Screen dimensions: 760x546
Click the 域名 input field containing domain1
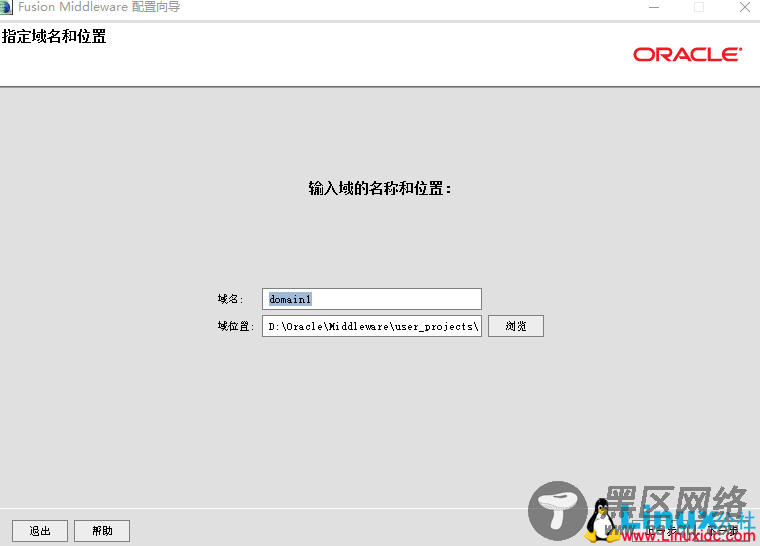pos(372,299)
